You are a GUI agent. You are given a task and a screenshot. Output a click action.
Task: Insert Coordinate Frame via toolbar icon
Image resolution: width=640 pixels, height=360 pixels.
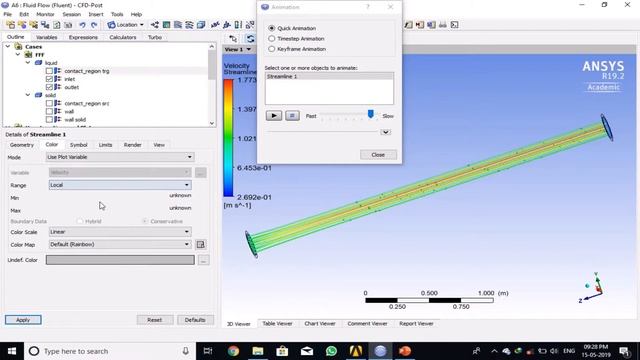point(227,25)
